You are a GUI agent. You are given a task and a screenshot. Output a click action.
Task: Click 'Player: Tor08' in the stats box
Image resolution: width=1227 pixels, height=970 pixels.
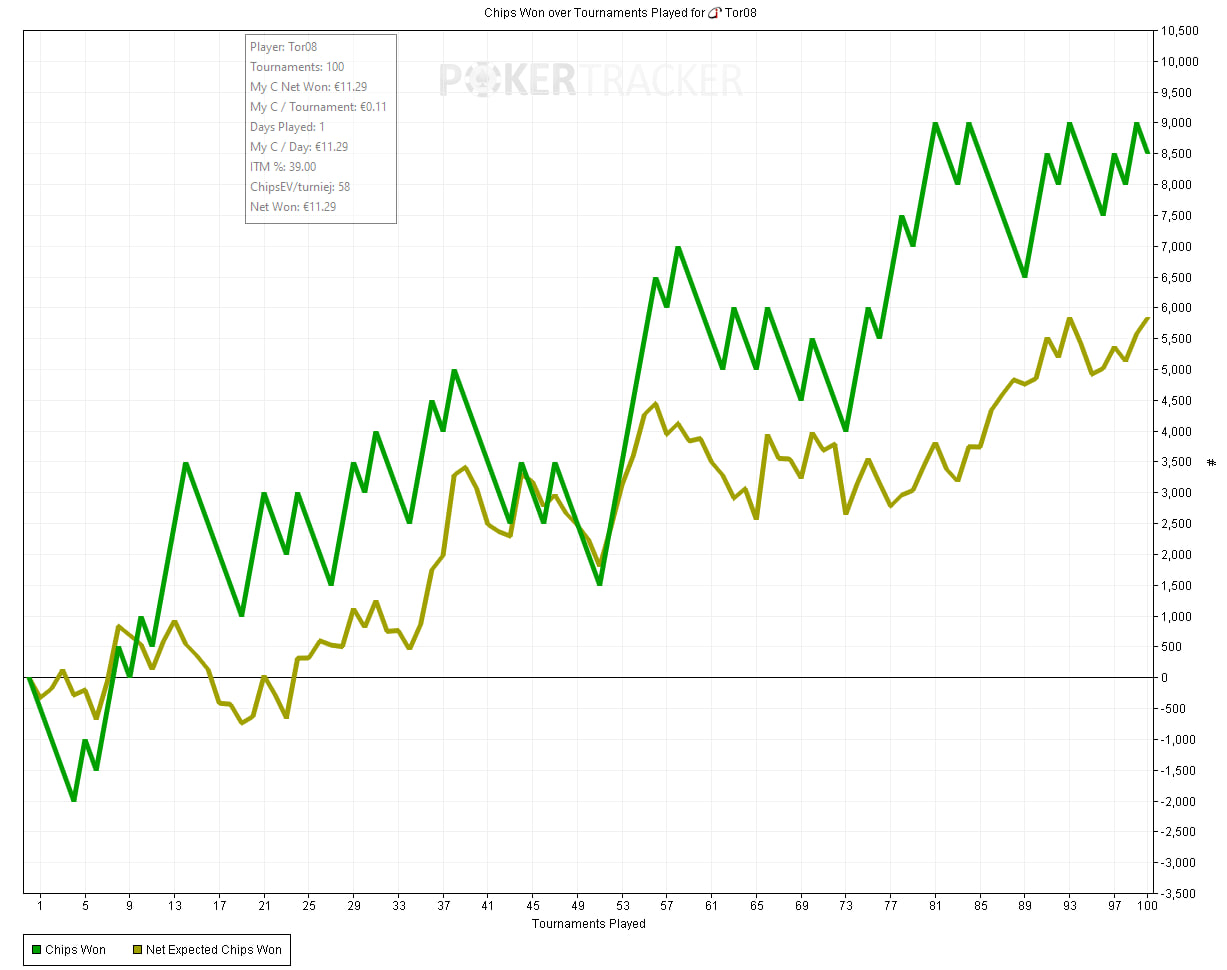tap(283, 46)
